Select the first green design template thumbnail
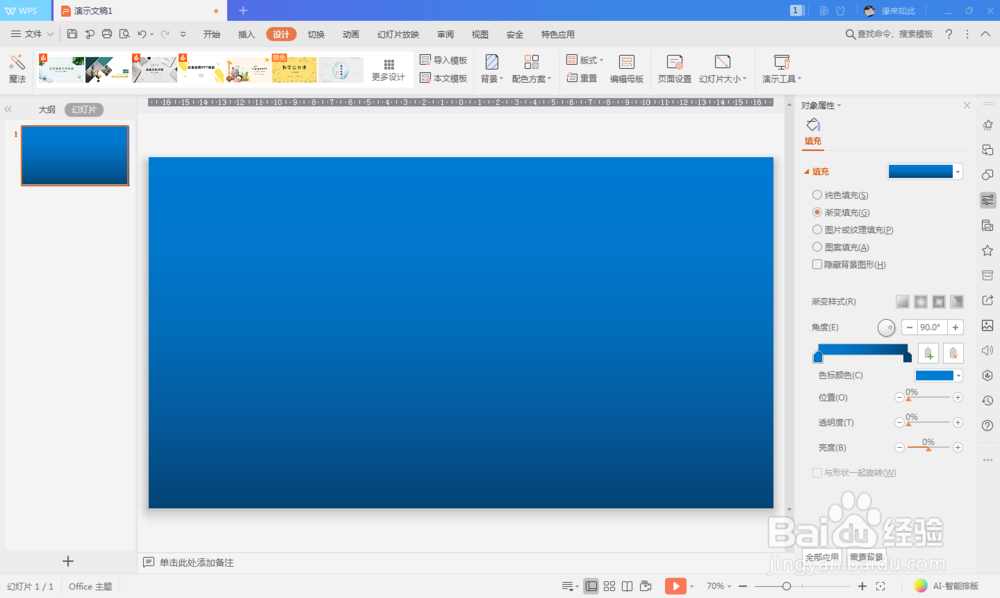This screenshot has width=1000, height=598. (61, 69)
